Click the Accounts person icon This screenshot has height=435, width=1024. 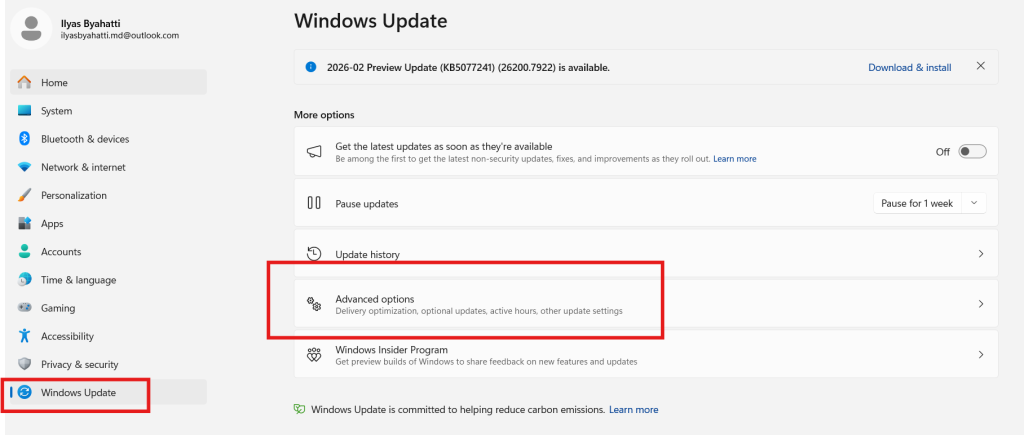(x=24, y=251)
